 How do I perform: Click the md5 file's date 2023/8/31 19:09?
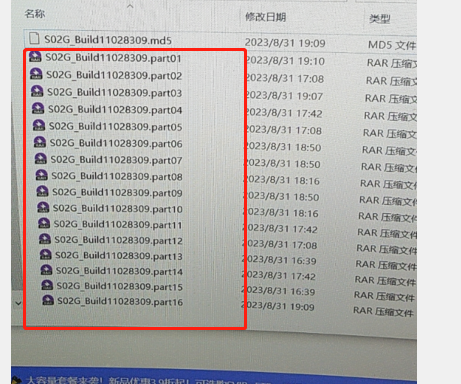tap(285, 43)
